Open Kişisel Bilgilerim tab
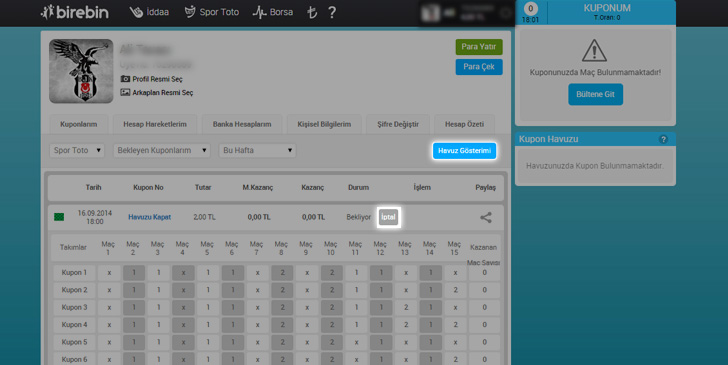The image size is (728, 365). coord(324,124)
